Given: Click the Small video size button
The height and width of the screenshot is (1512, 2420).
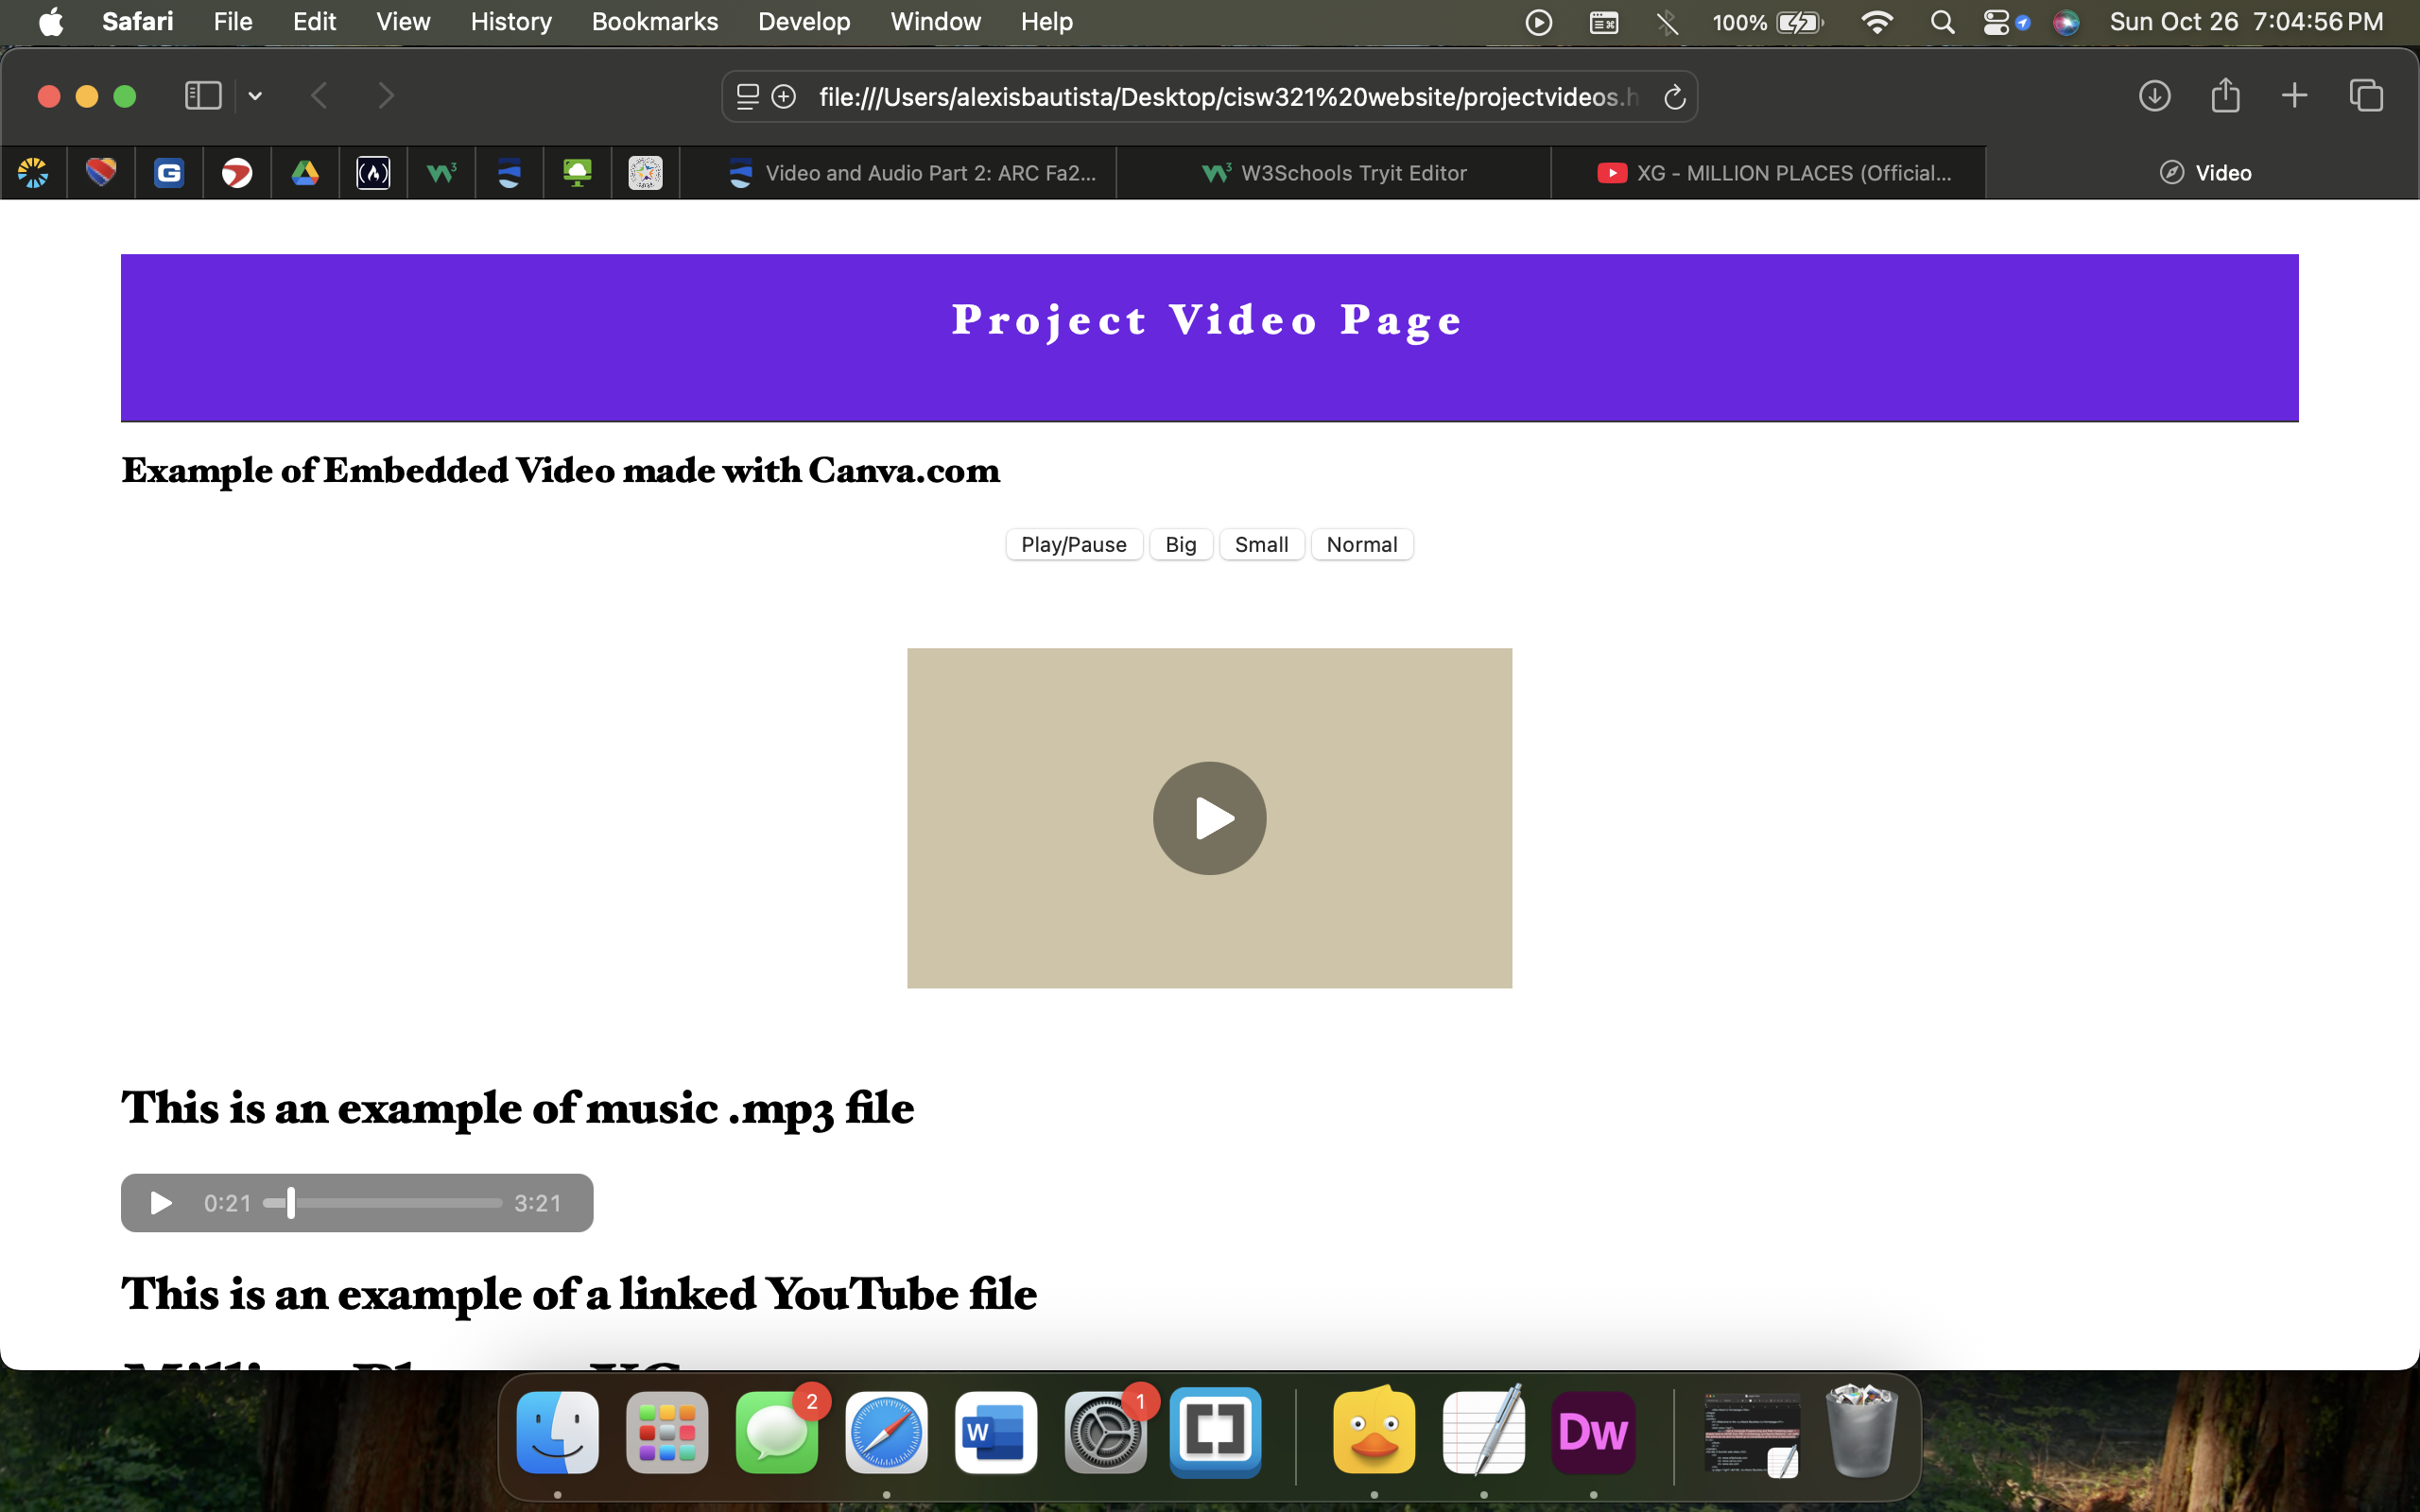Looking at the screenshot, I should point(1261,545).
